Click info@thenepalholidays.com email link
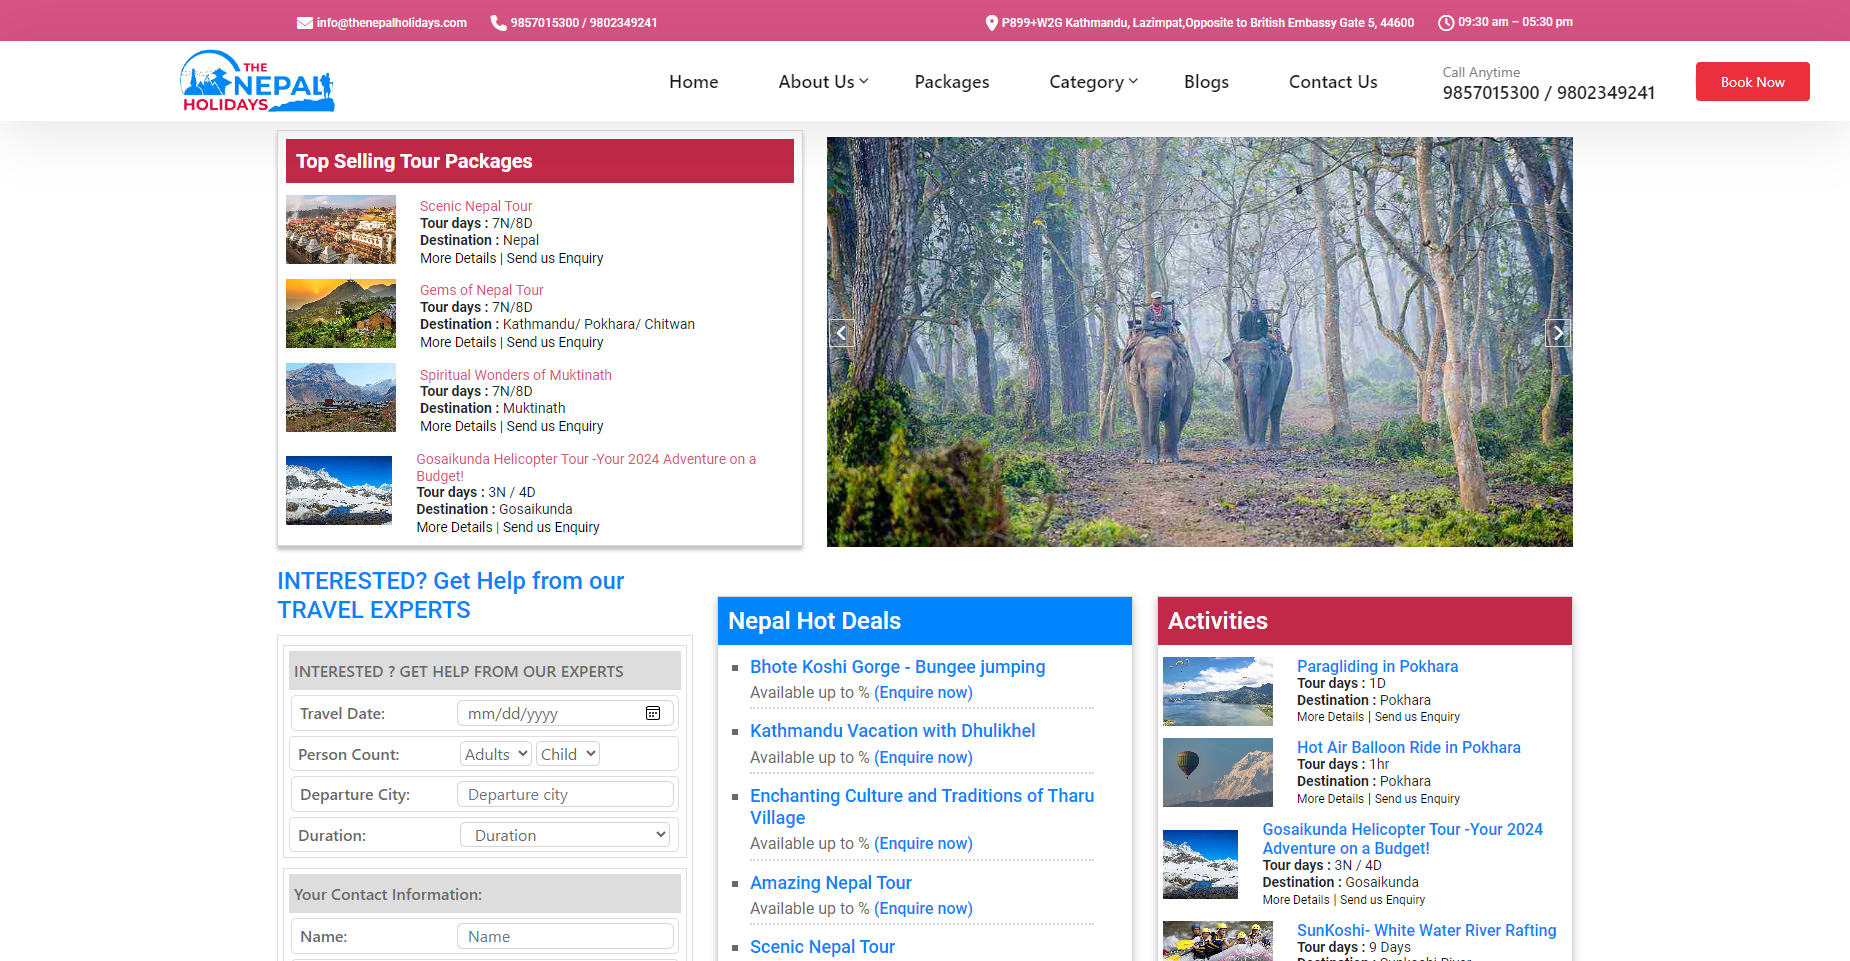Image resolution: width=1850 pixels, height=961 pixels. click(x=392, y=23)
